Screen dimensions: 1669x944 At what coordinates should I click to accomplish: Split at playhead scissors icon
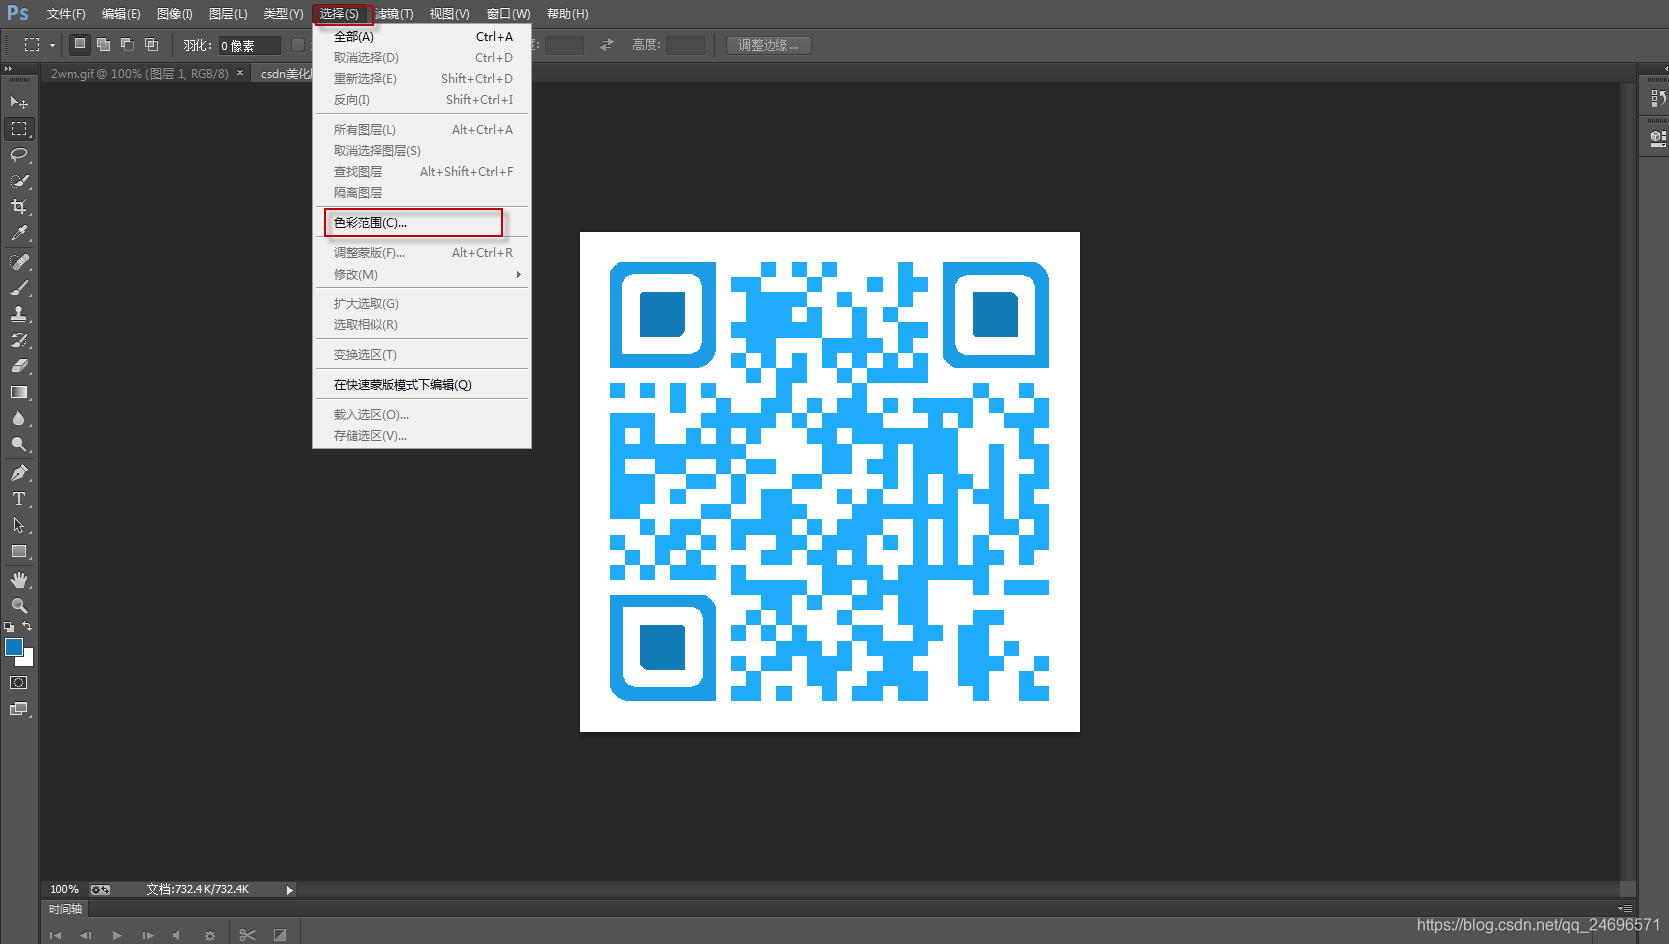pyautogui.click(x=248, y=935)
